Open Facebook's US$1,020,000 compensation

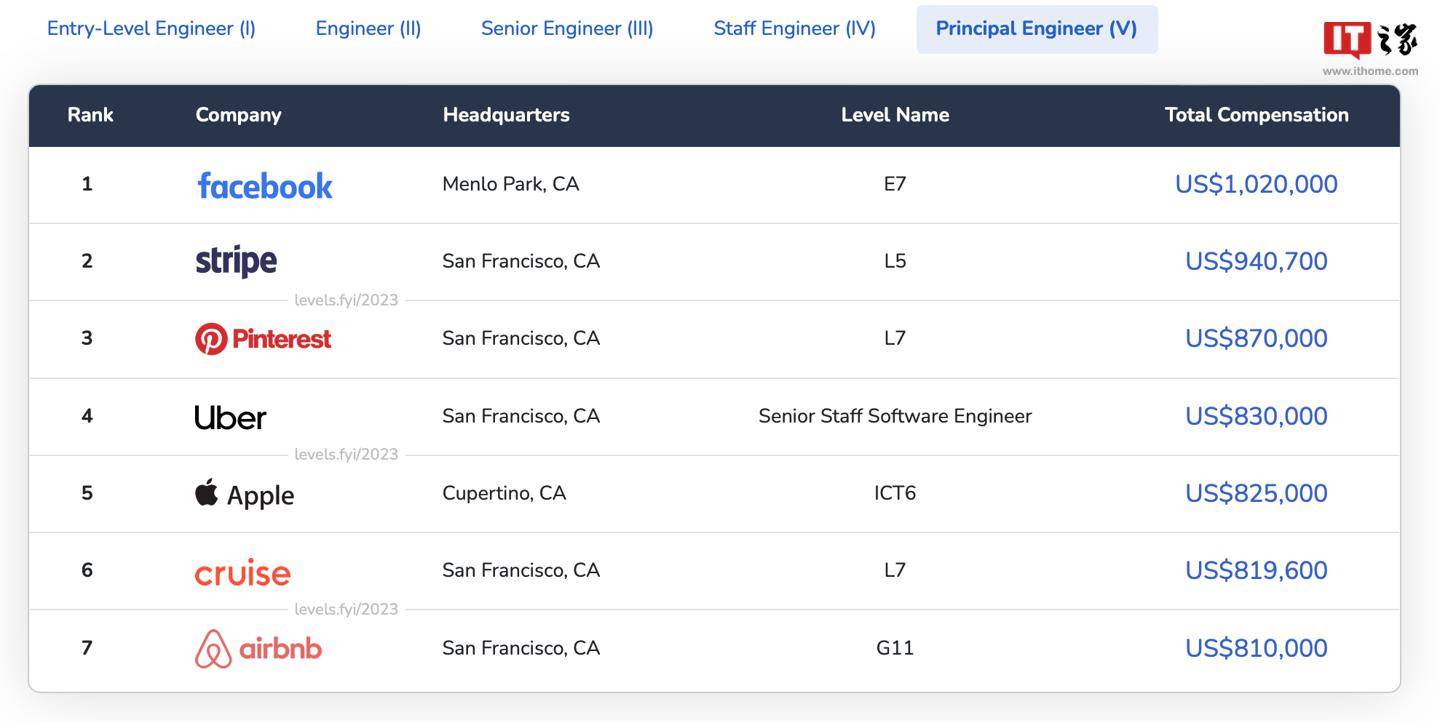click(1256, 184)
